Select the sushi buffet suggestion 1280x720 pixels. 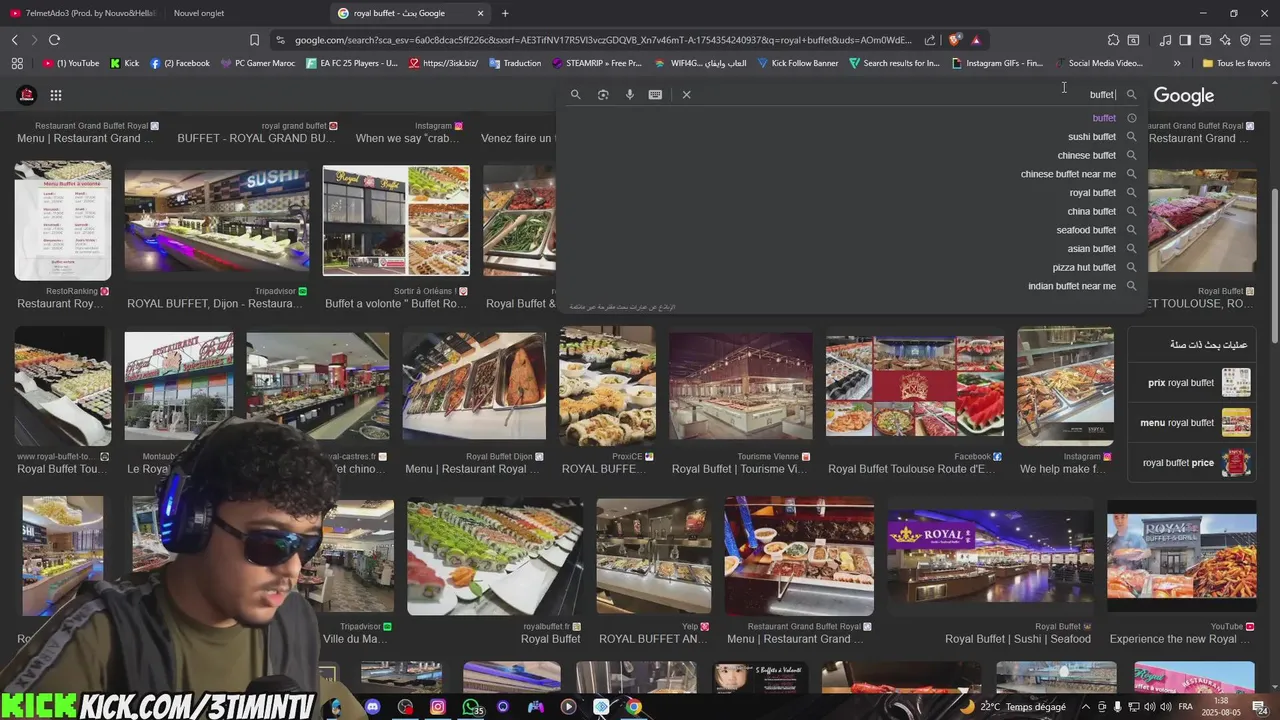pyautogui.click(x=1092, y=137)
